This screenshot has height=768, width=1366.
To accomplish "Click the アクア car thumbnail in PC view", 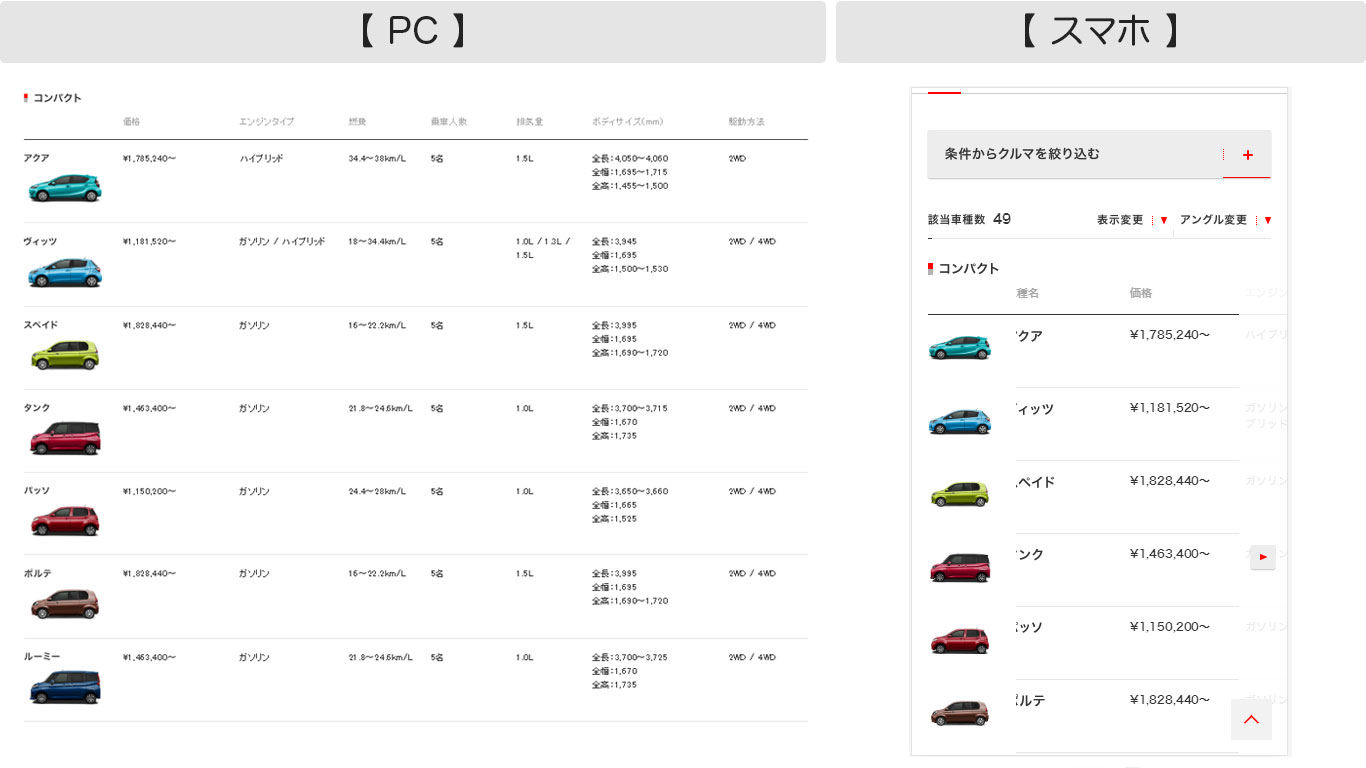I will pyautogui.click(x=65, y=188).
